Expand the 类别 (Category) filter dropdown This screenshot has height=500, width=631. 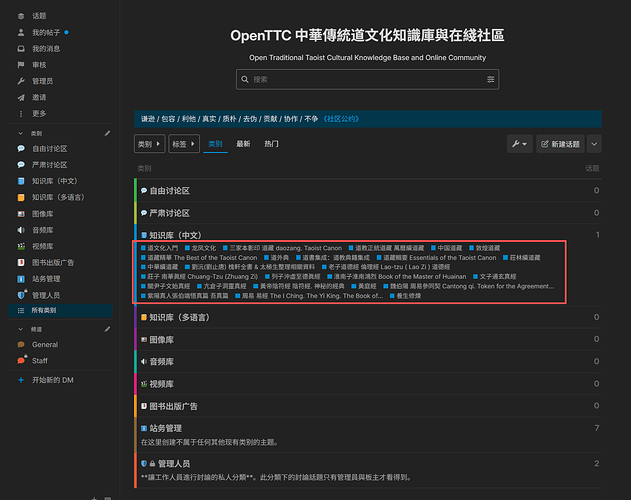tap(149, 145)
